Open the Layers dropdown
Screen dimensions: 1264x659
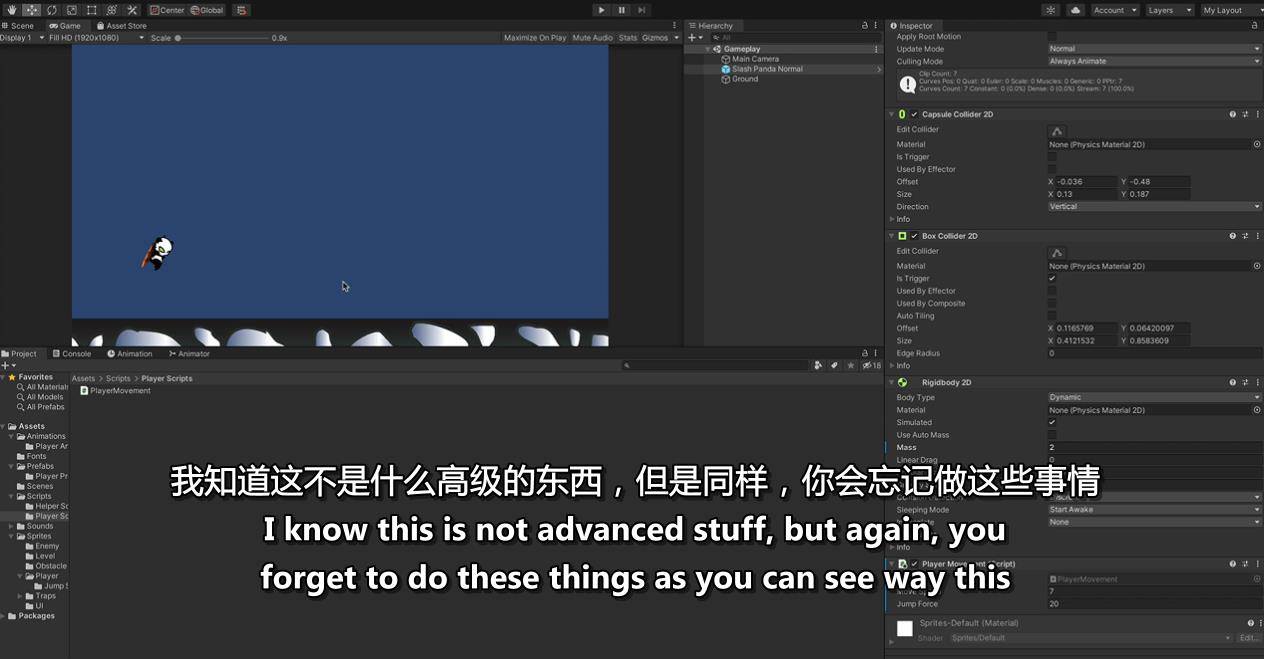point(1168,10)
